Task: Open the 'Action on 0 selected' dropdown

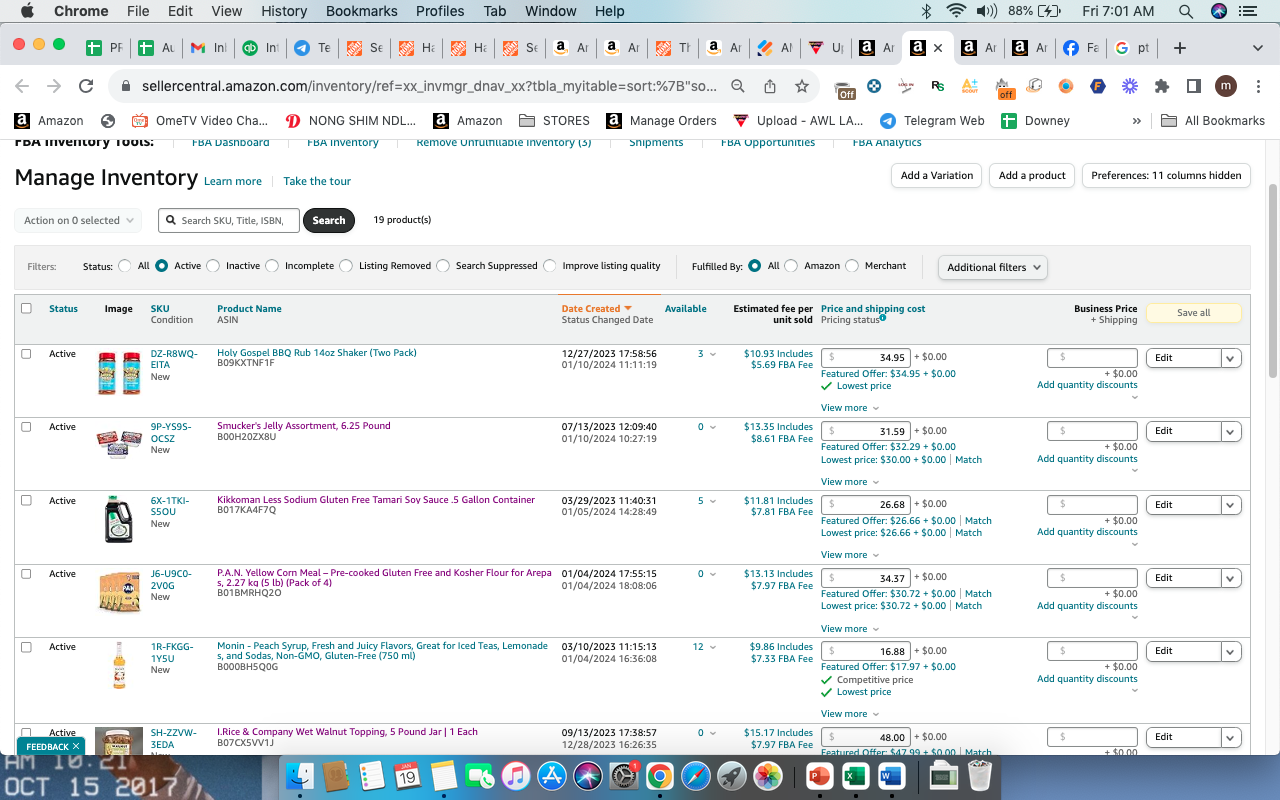Action: pyautogui.click(x=78, y=220)
